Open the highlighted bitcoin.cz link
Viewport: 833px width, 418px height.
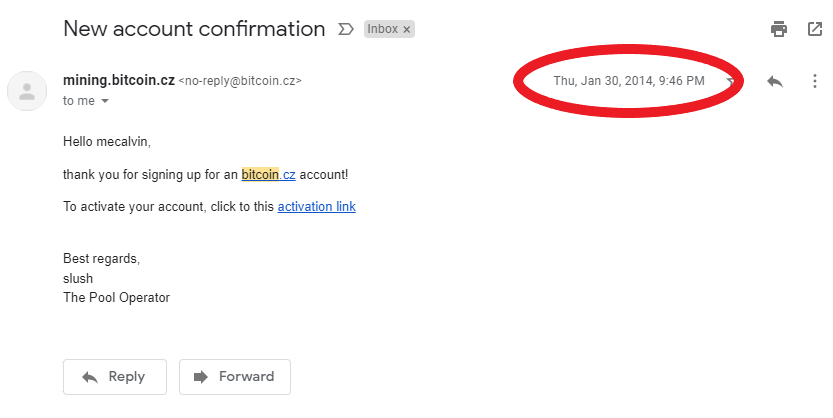point(268,174)
